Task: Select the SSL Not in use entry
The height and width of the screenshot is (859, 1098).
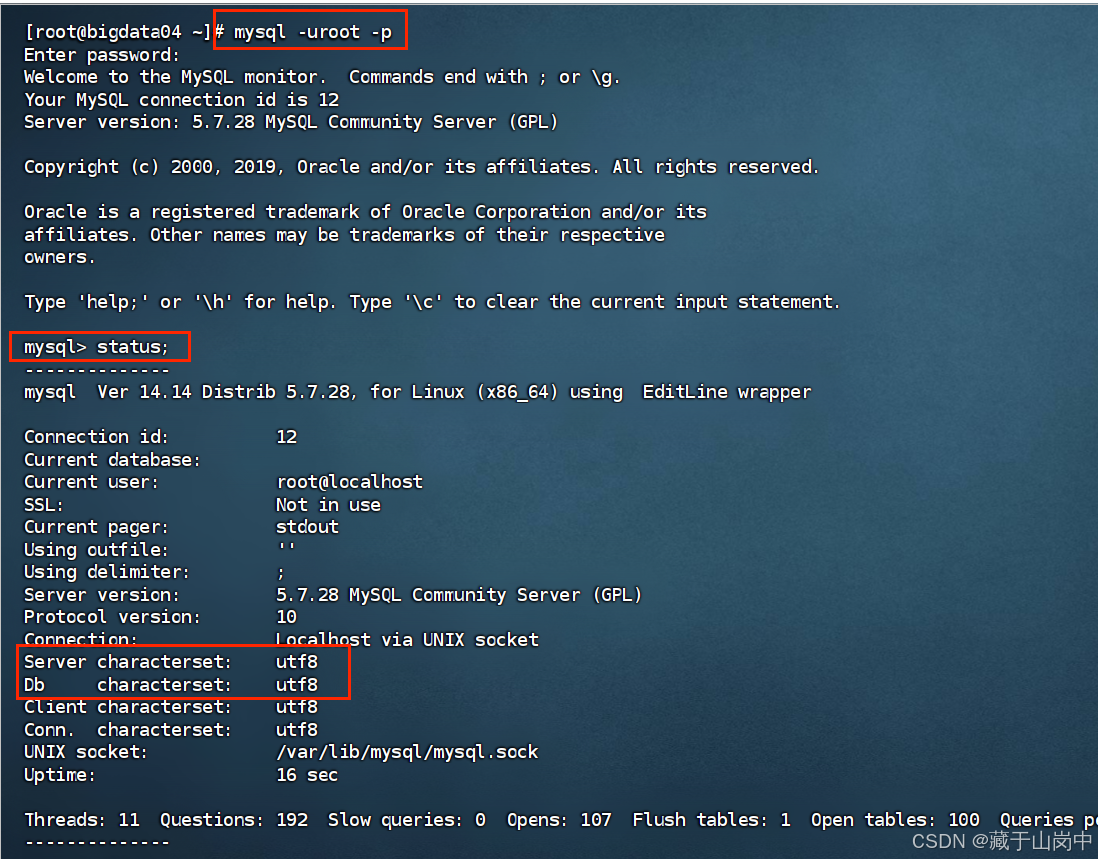Action: pyautogui.click(x=321, y=504)
